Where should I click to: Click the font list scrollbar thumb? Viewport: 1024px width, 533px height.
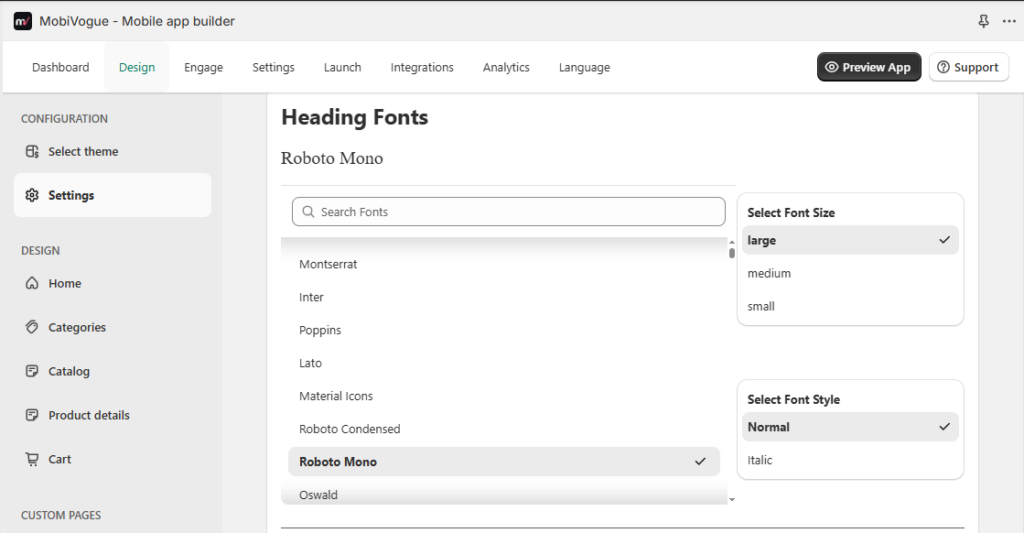(x=732, y=253)
